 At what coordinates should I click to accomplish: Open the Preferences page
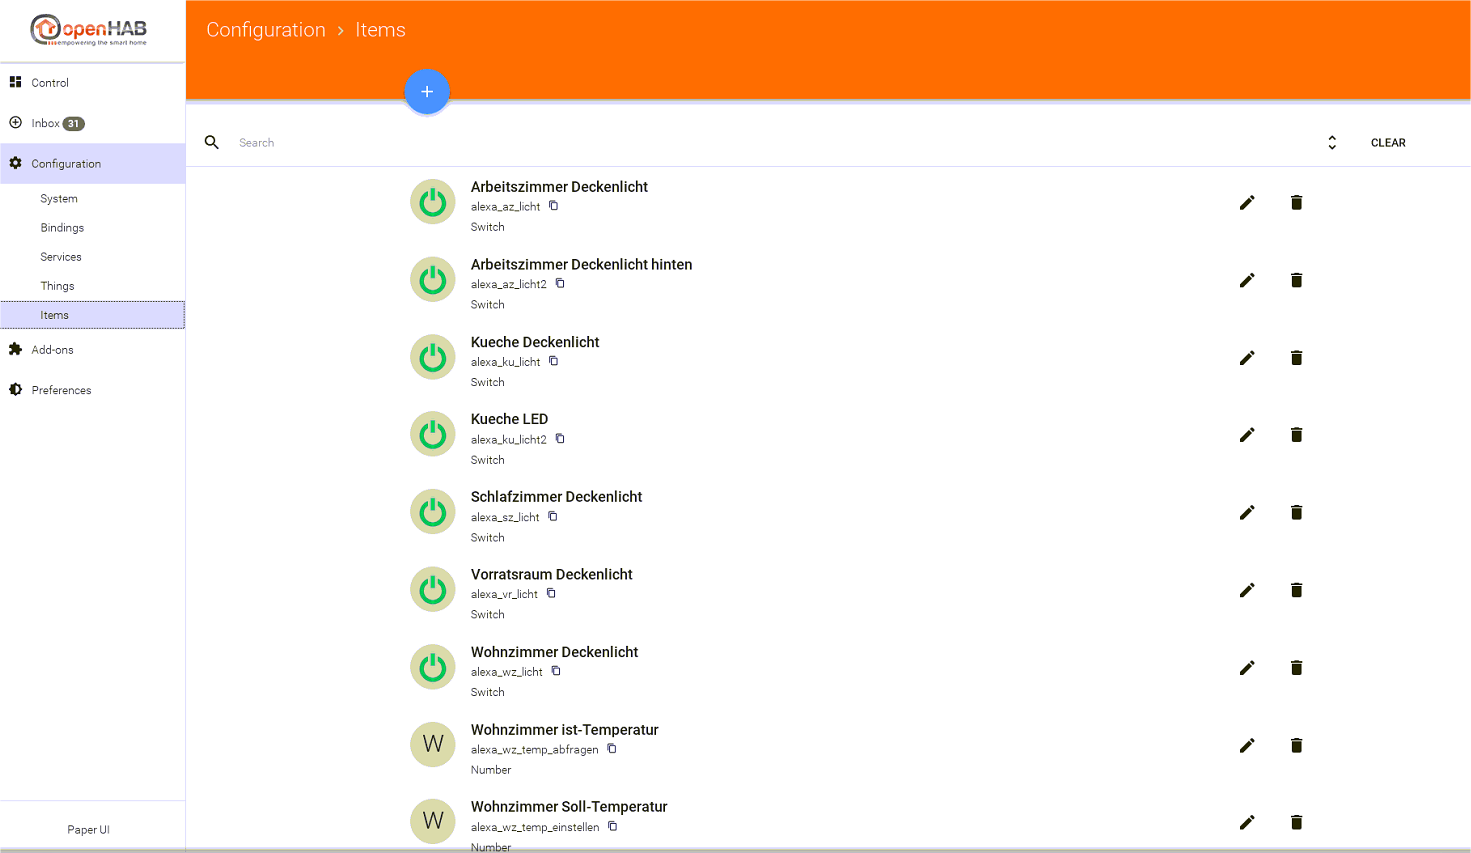coord(61,390)
